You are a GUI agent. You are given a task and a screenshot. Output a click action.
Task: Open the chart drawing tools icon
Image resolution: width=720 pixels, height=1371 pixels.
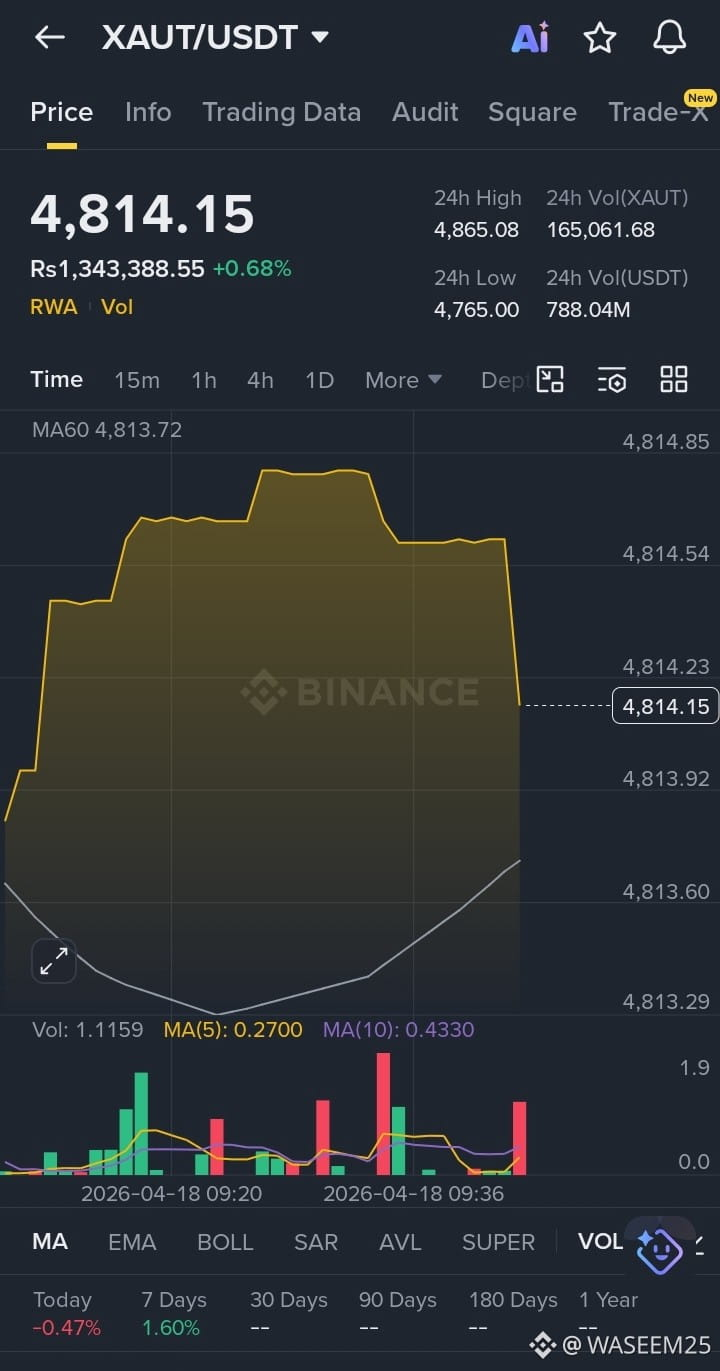click(x=550, y=379)
